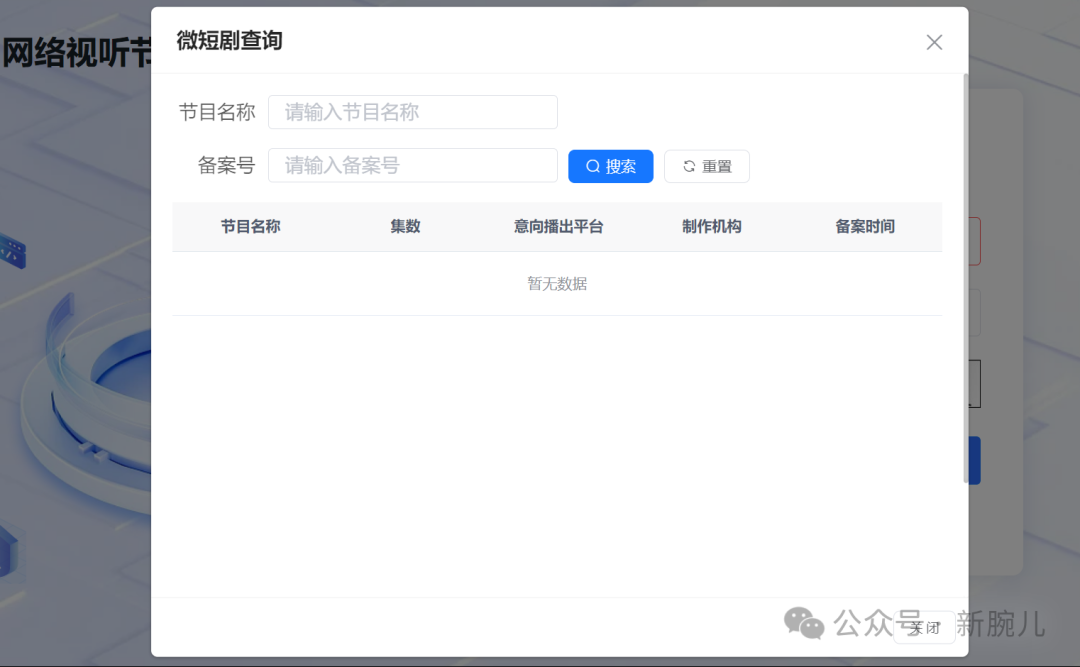Click the blue button peeking behind the dialog
The image size is (1080, 667).
[x=975, y=459]
